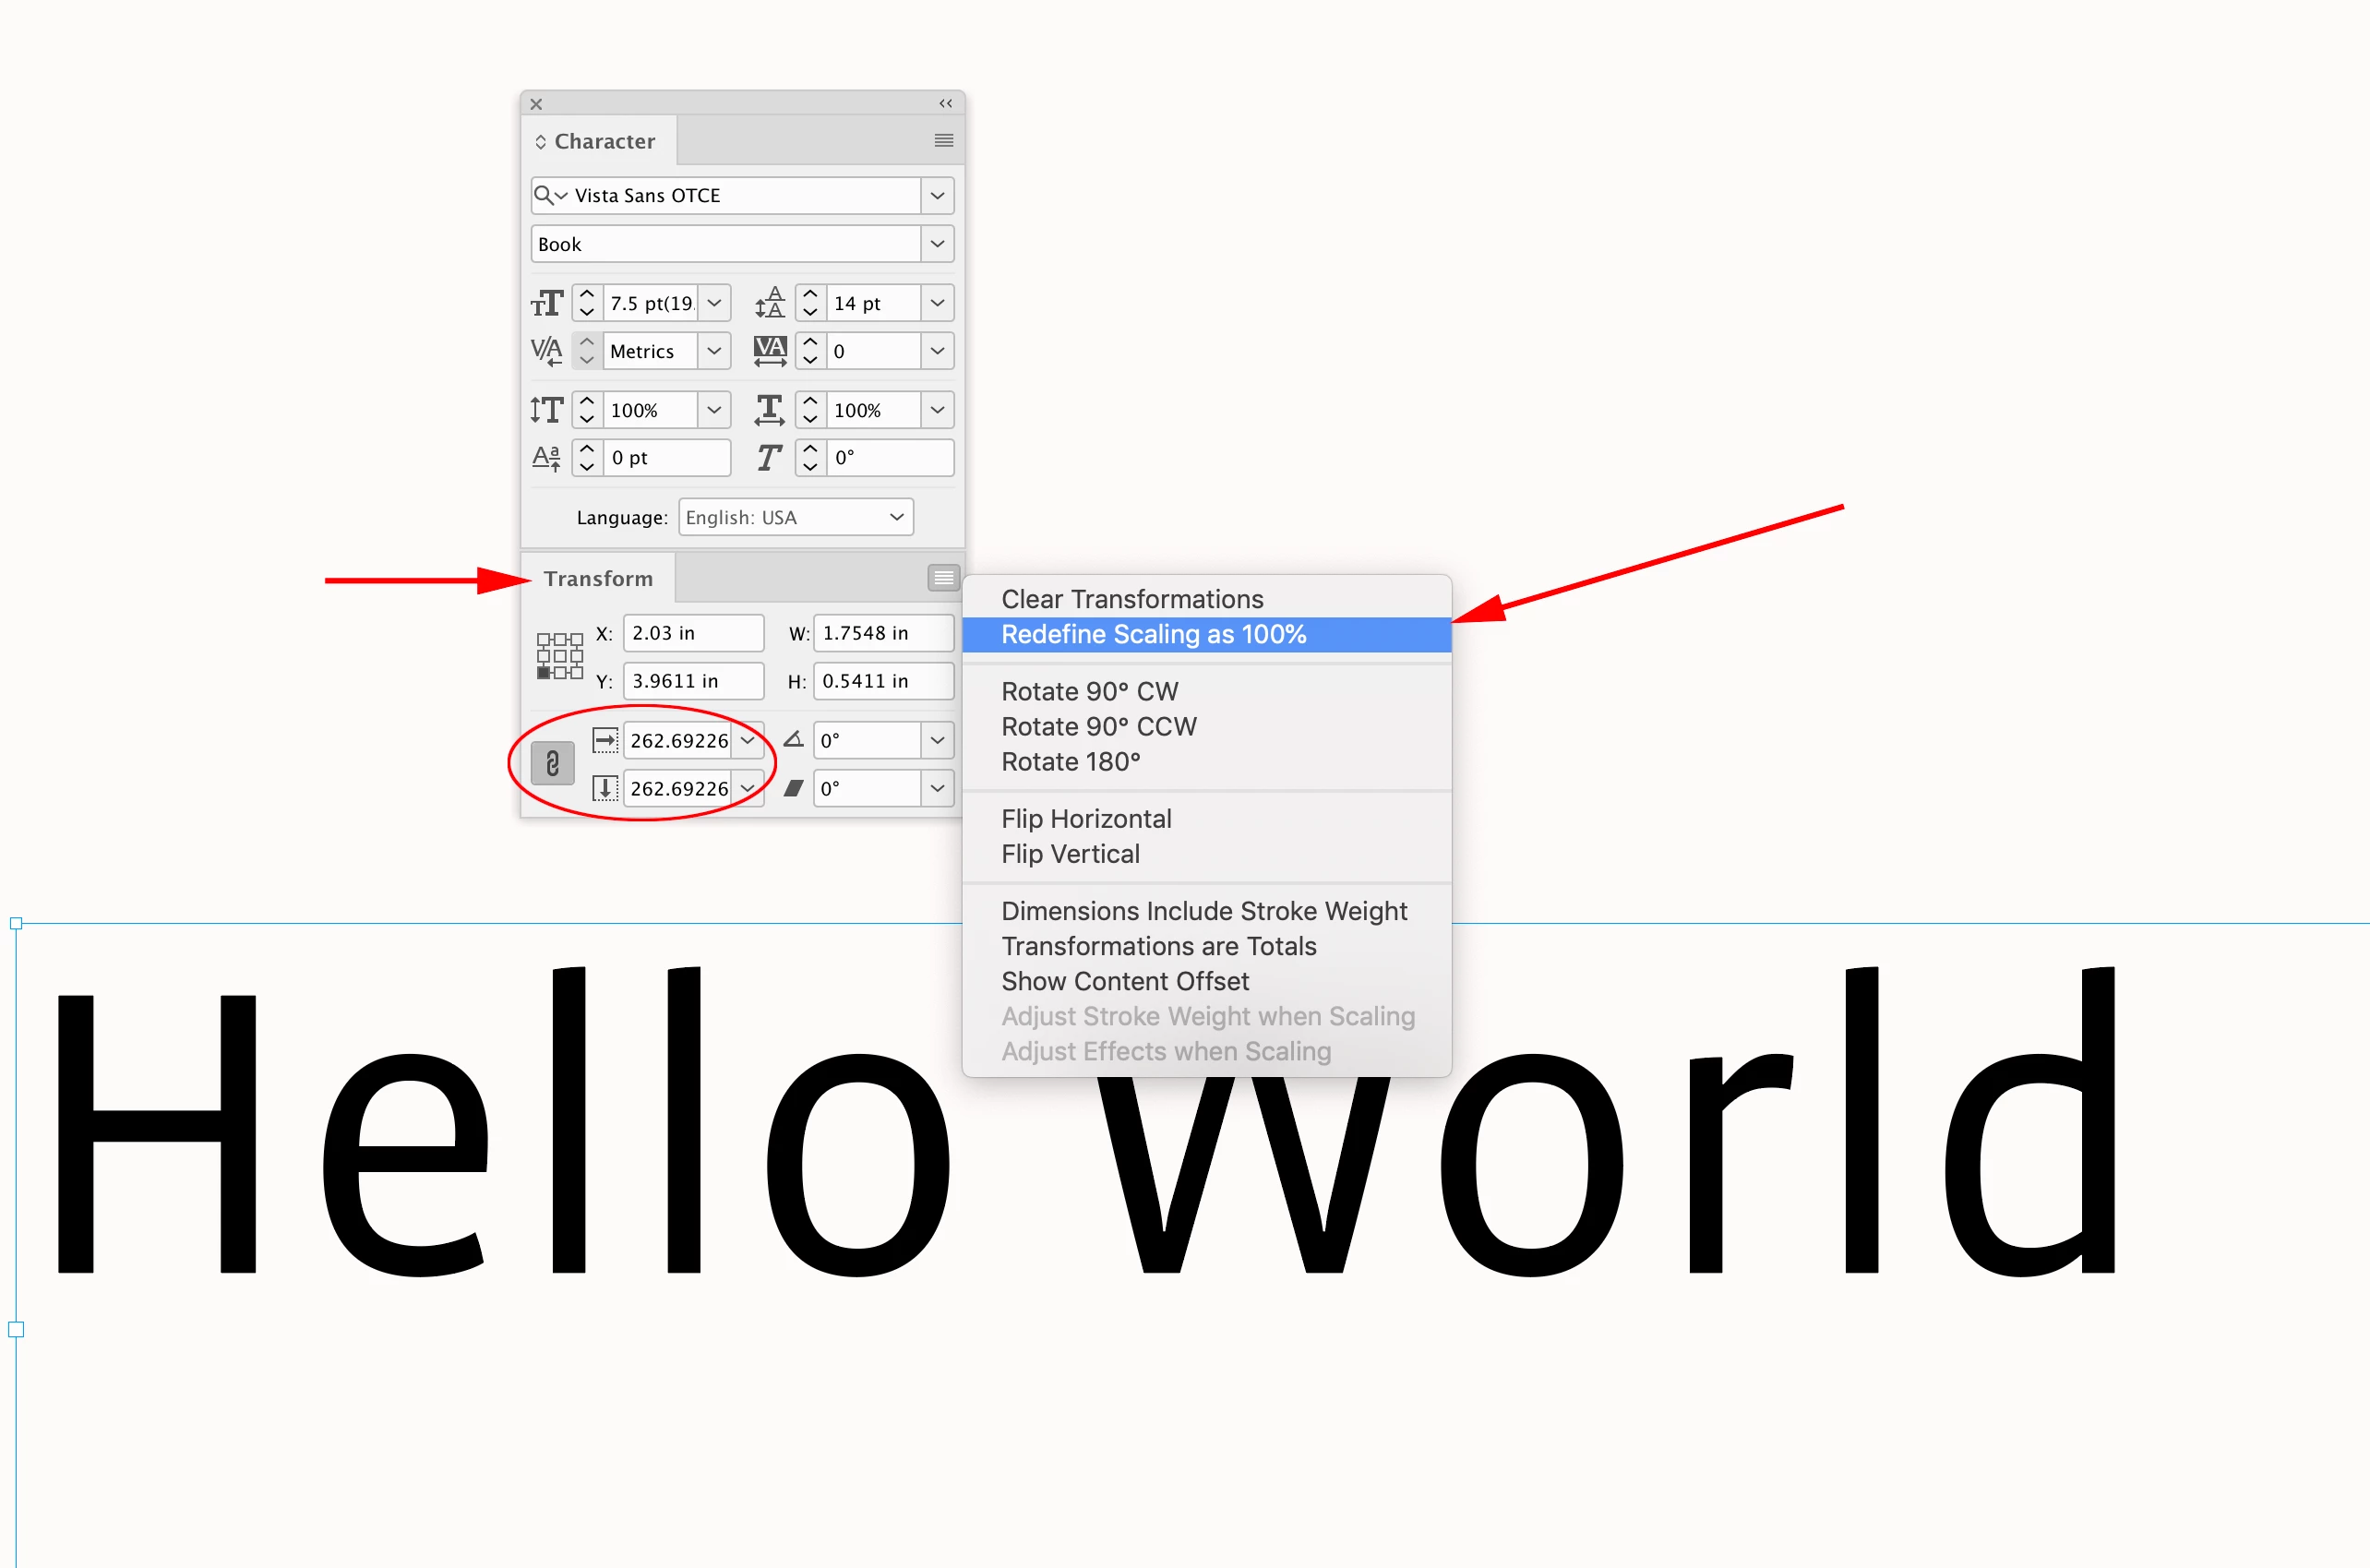Viewport: 2370px width, 1568px height.
Task: Click the baseline shift 0 pt field
Action: pyautogui.click(x=667, y=458)
